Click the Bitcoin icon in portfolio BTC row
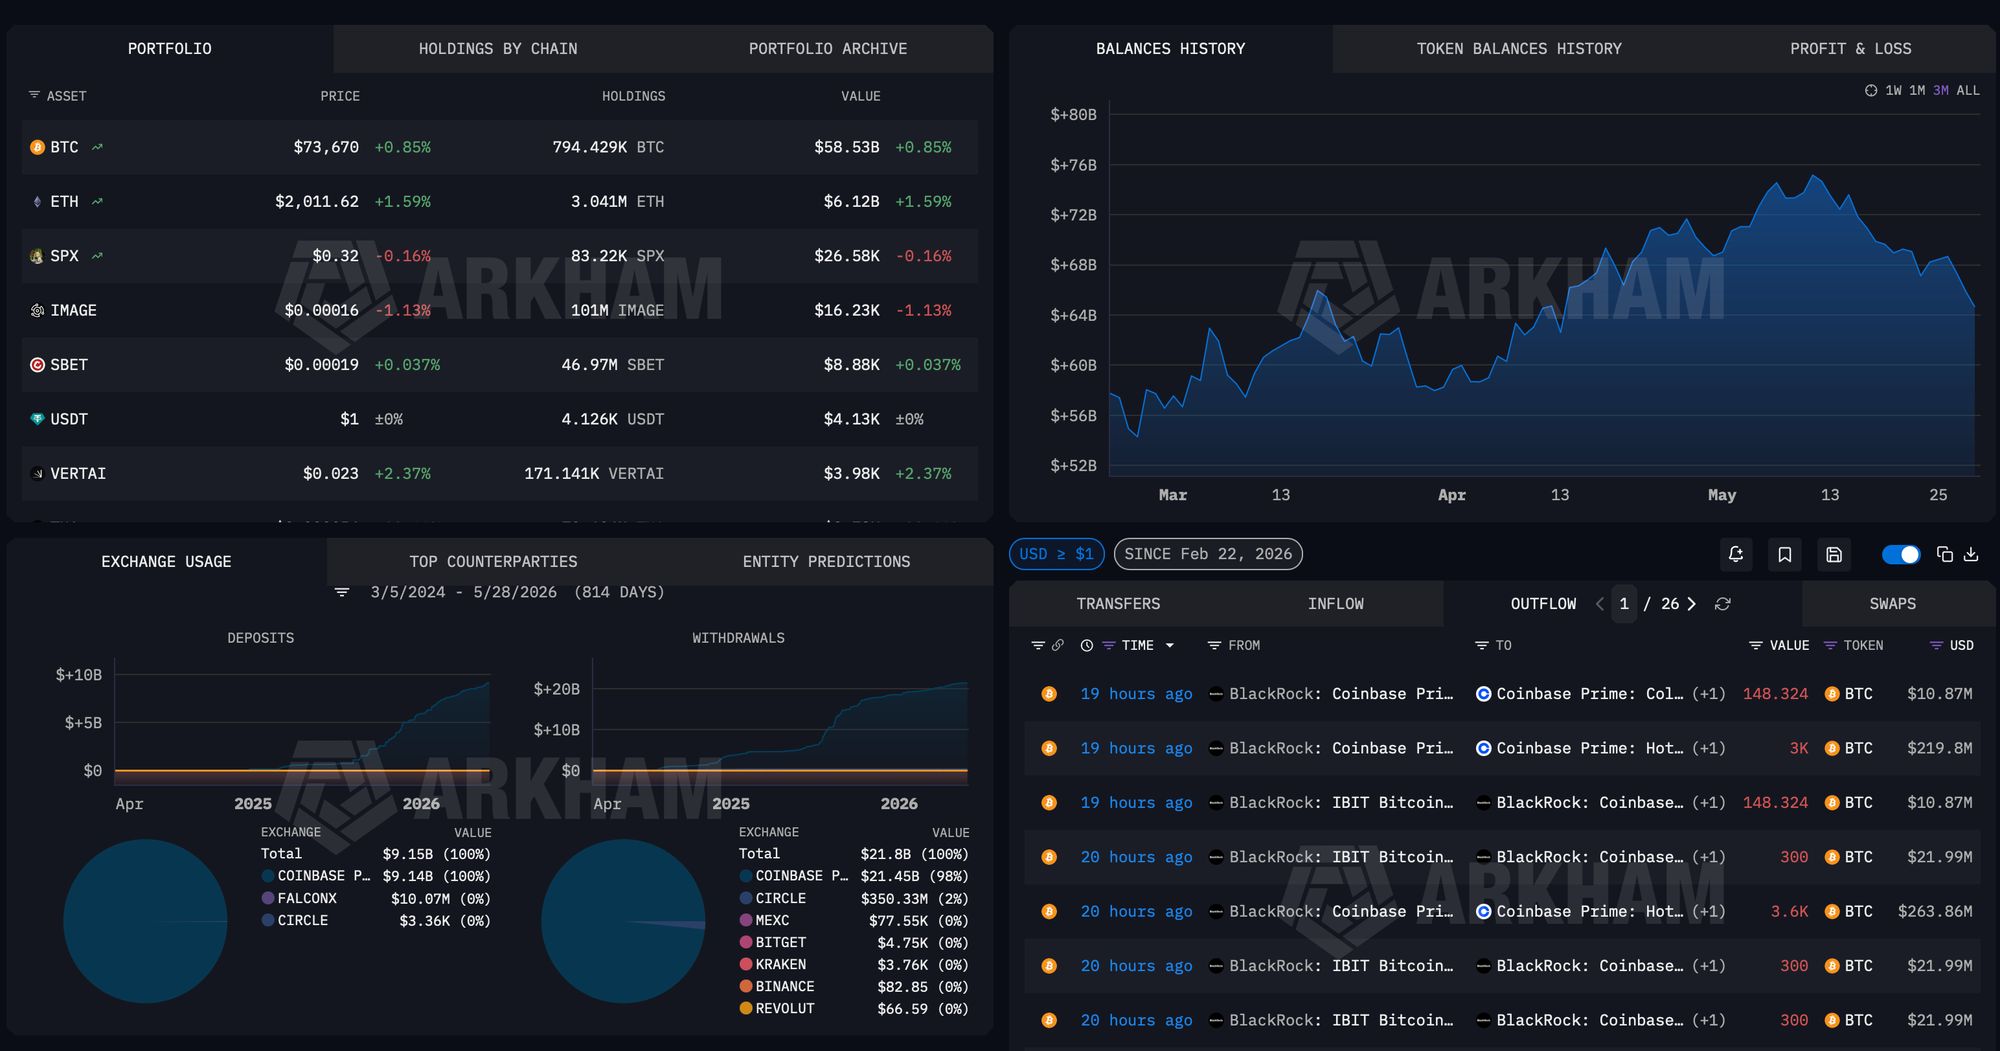2000x1051 pixels. [37, 147]
